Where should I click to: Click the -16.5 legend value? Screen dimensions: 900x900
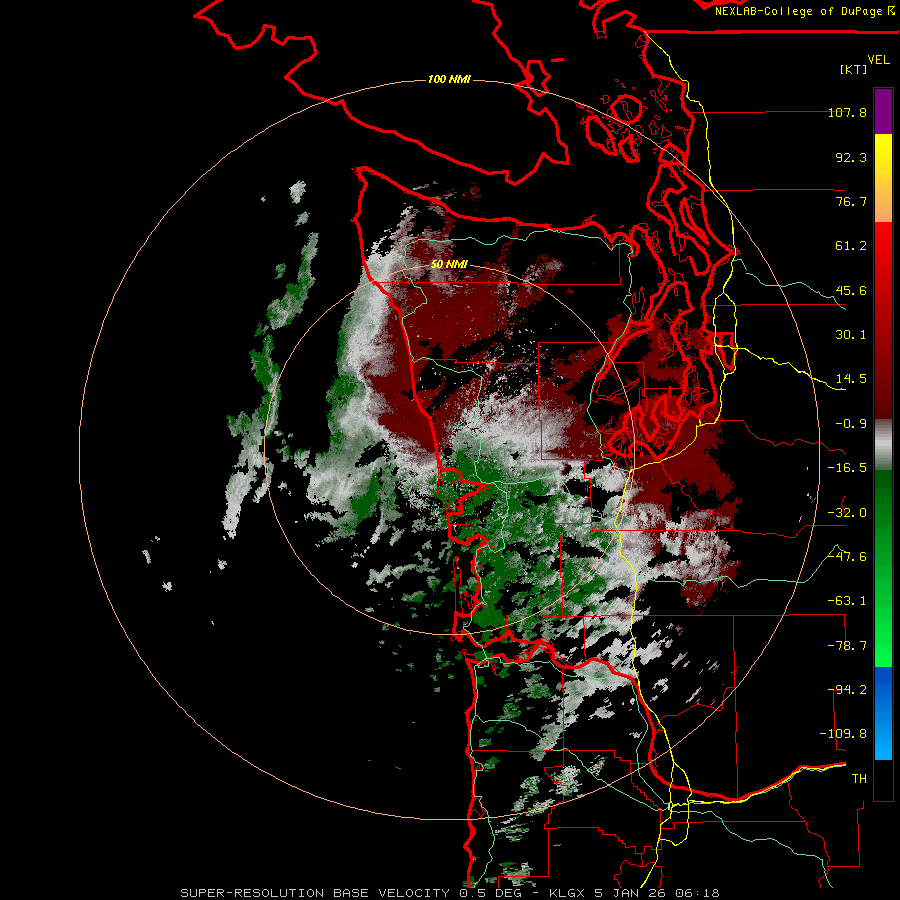coord(847,468)
